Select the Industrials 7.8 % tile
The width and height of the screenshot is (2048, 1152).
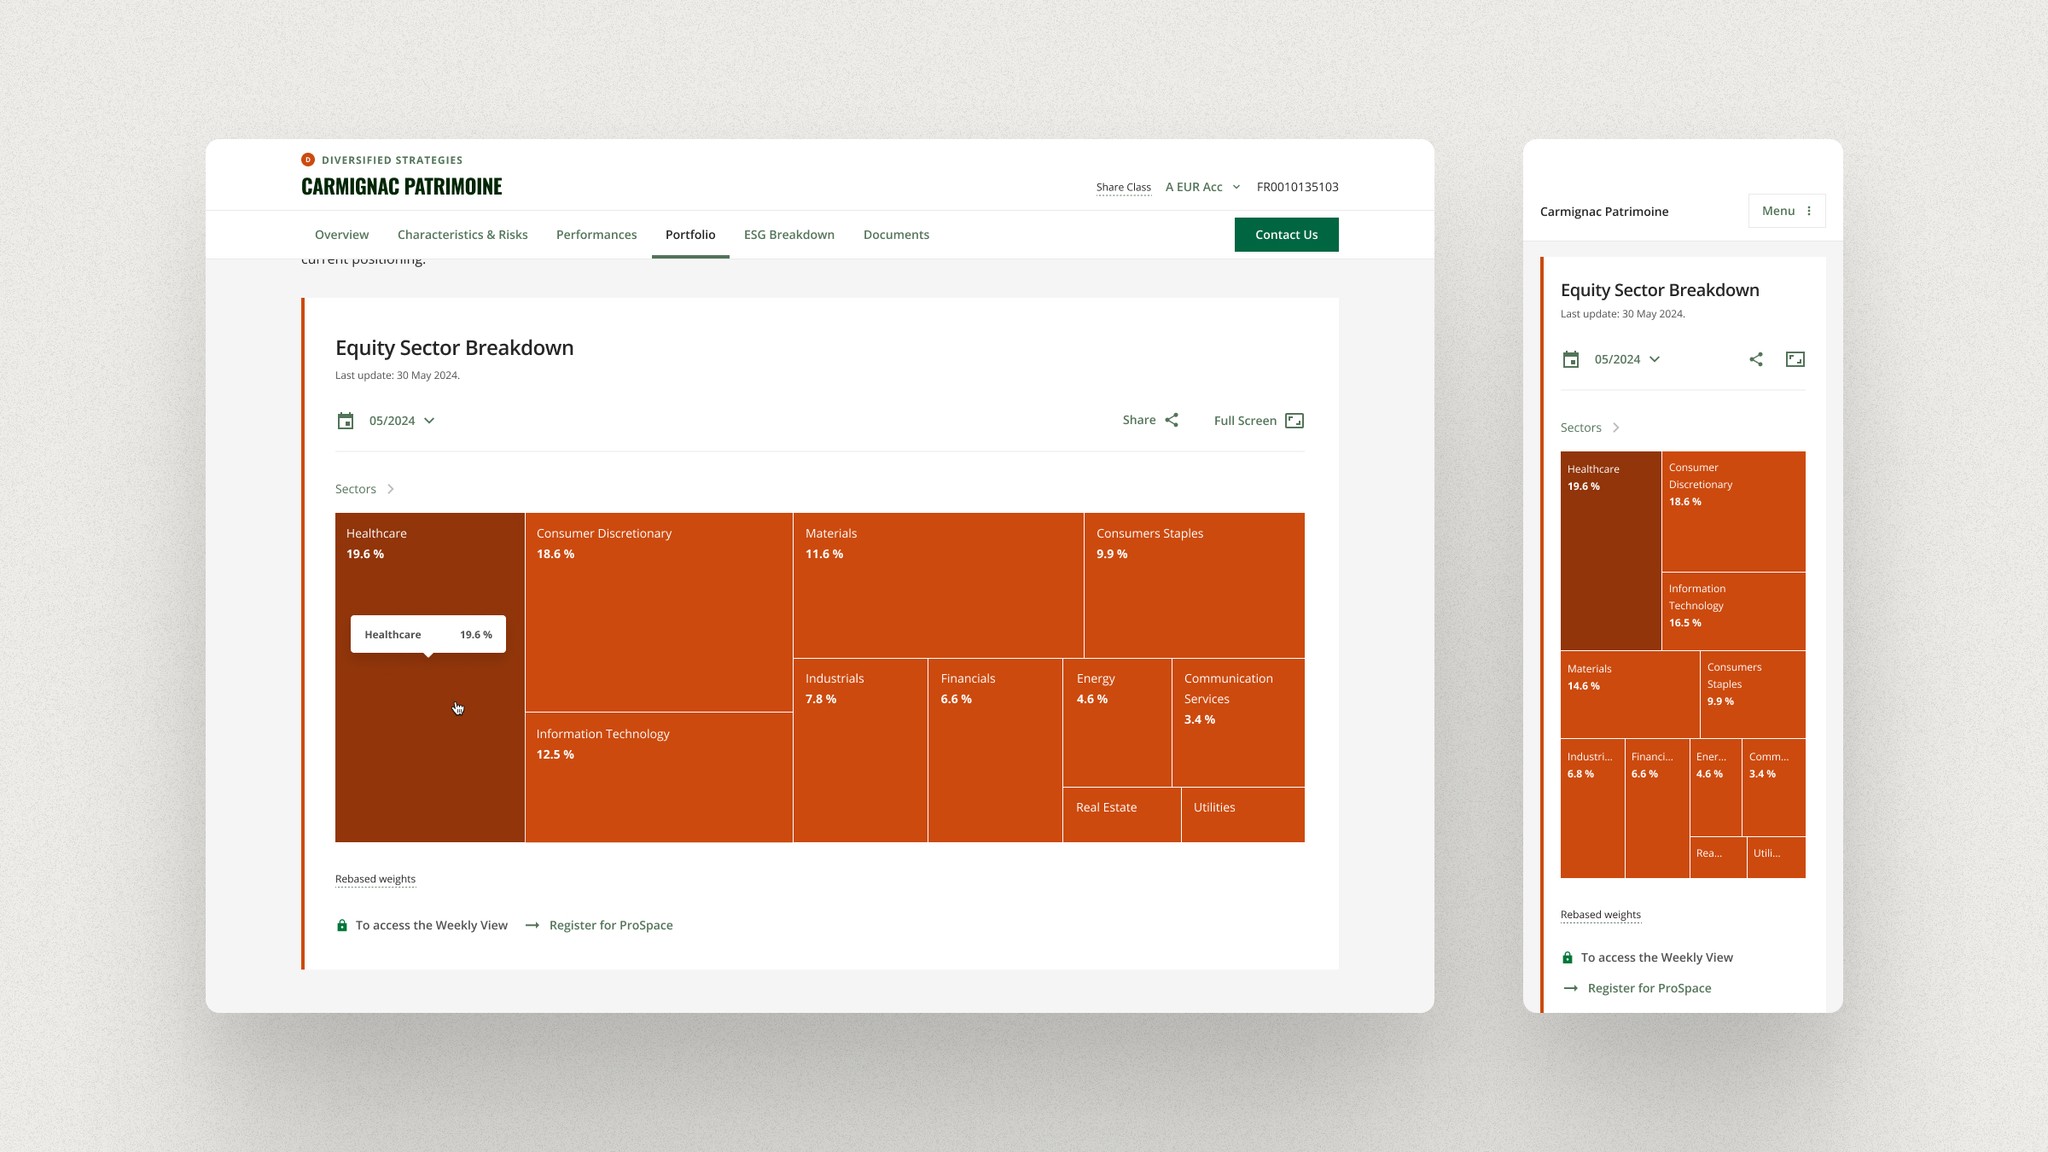point(860,750)
